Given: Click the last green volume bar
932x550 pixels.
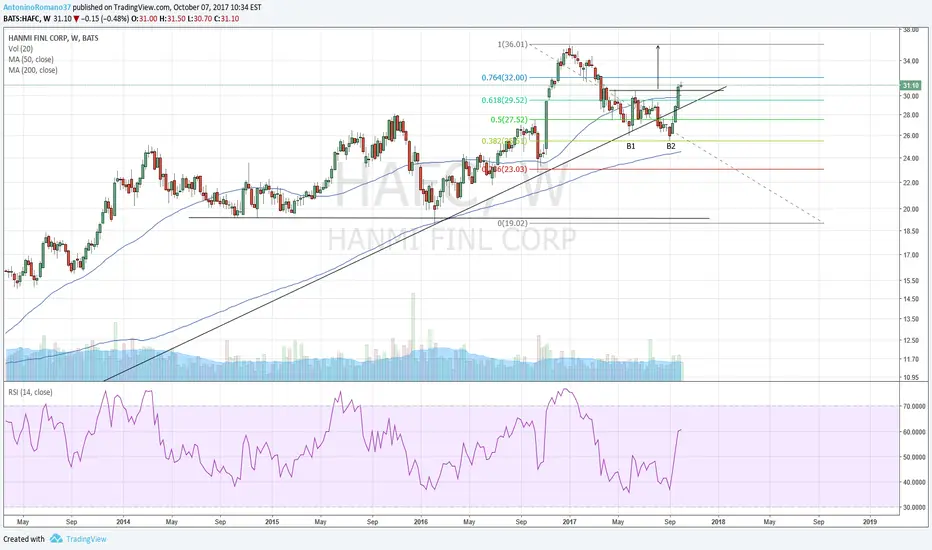Looking at the screenshot, I should pos(682,371).
